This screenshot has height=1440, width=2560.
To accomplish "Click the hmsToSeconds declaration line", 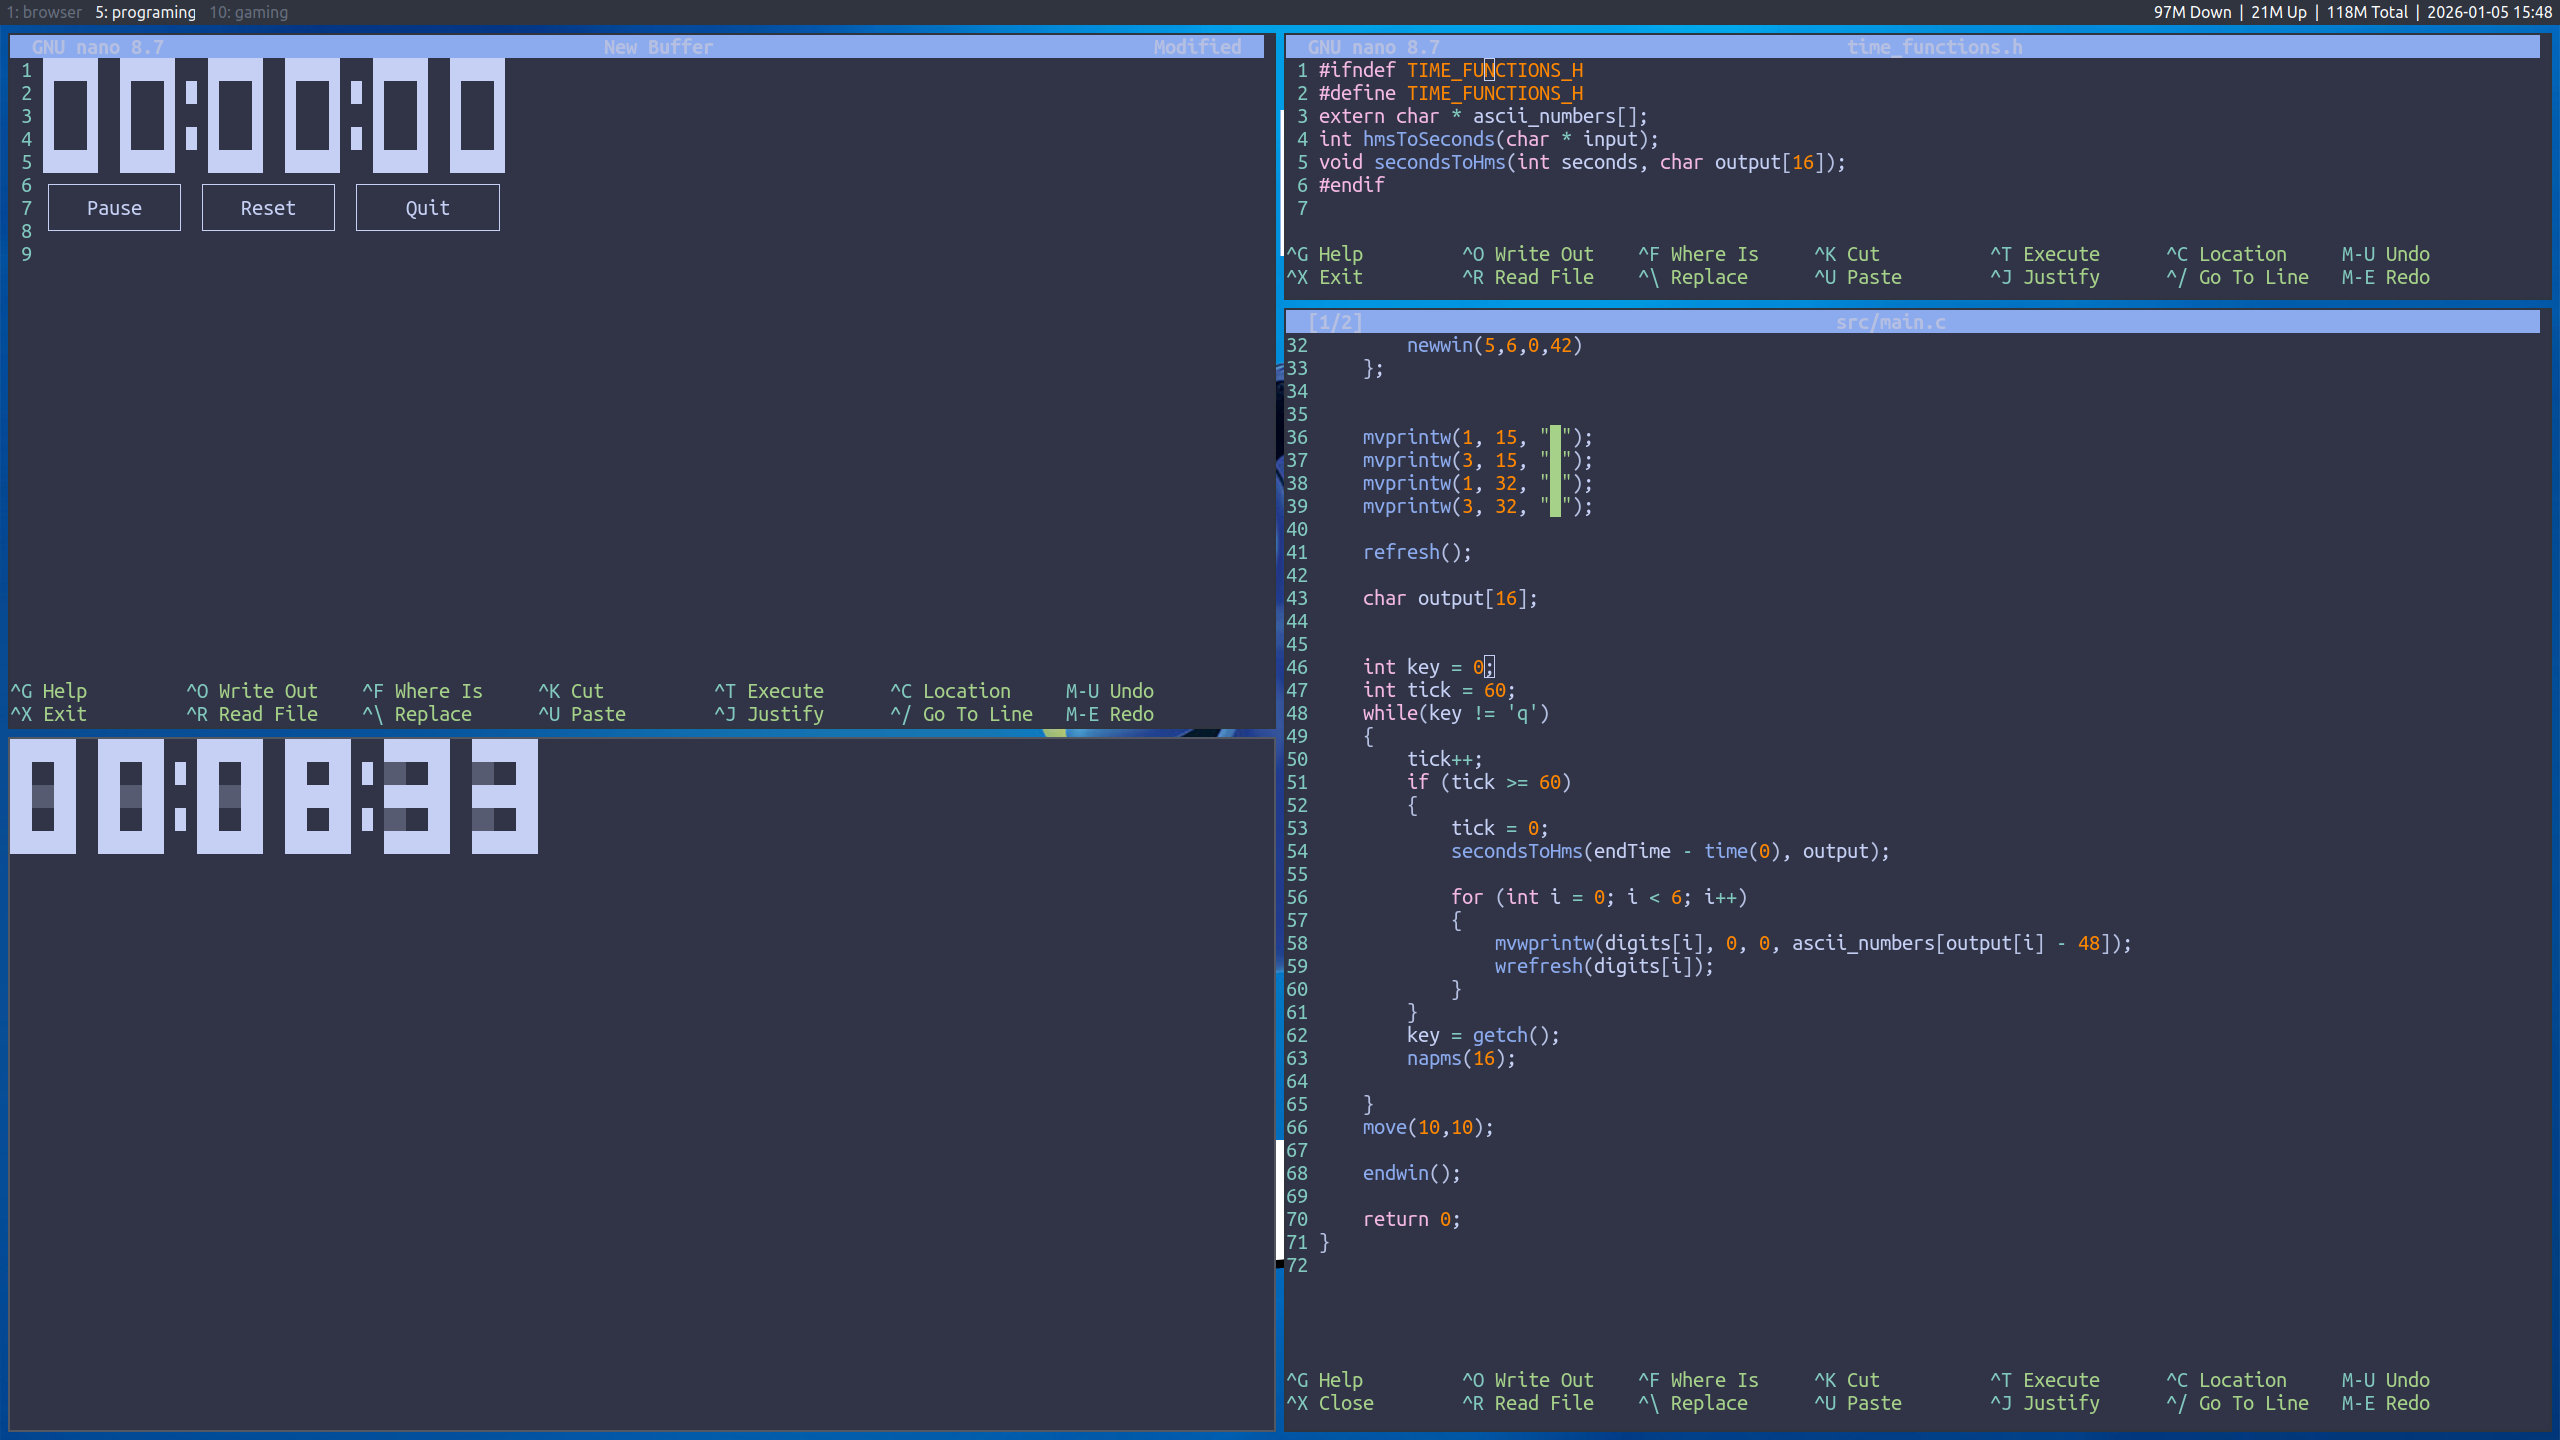I will 1428,139.
